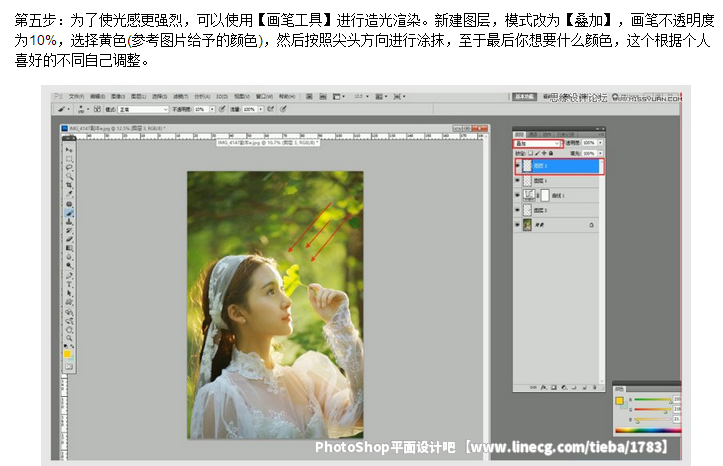Image resolution: width=723 pixels, height=466 pixels.
Task: Select the Rectangular Marquee tool
Action: coord(69,159)
